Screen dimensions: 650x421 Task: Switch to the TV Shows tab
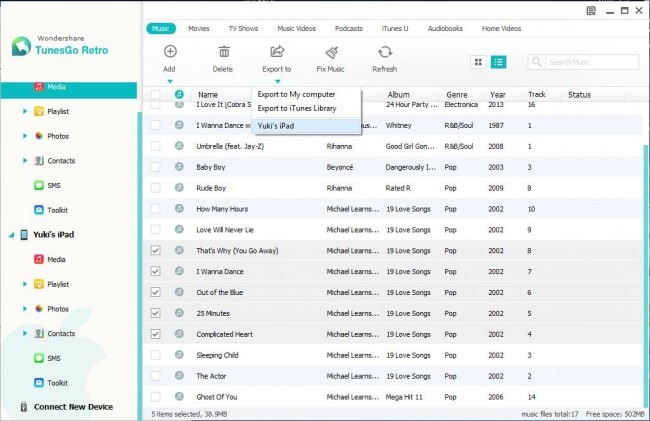(243, 29)
